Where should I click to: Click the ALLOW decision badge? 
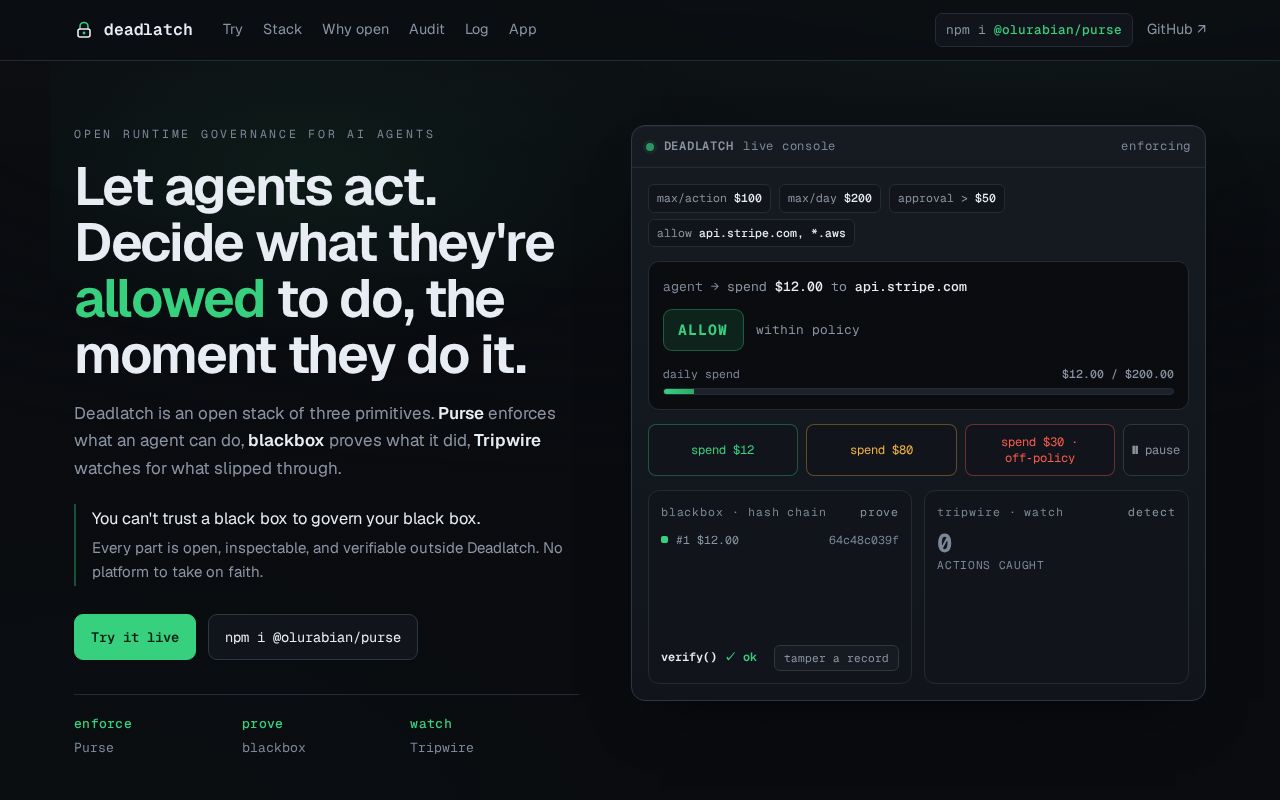click(x=703, y=330)
